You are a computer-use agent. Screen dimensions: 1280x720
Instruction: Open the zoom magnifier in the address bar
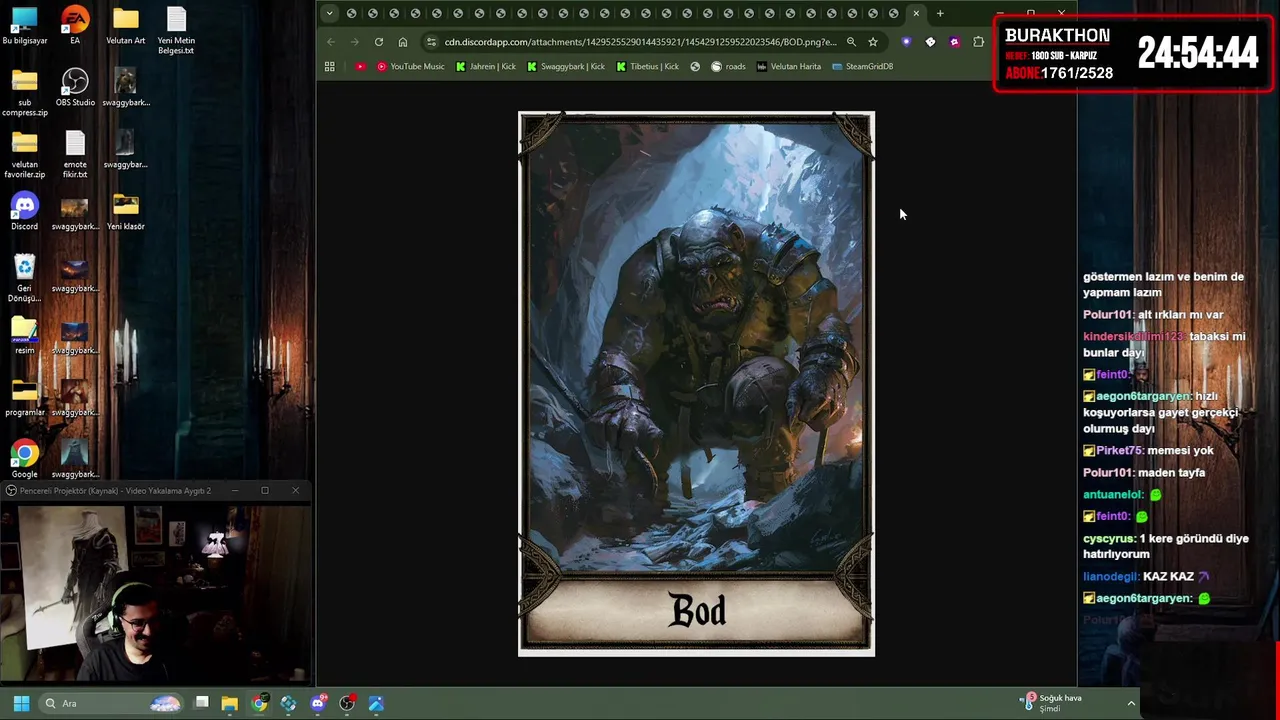(851, 42)
